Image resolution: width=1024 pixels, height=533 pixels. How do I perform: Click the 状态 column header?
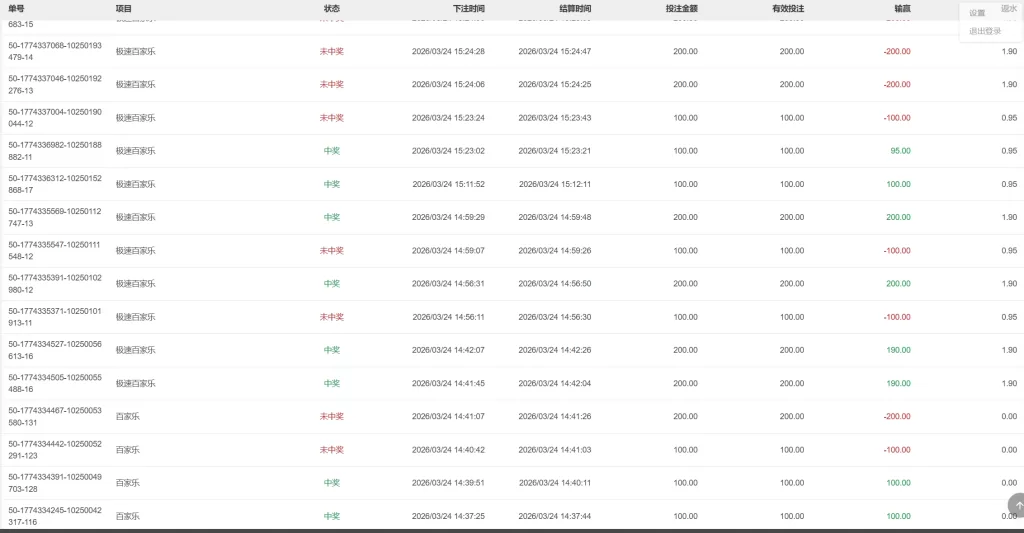[x=331, y=8]
